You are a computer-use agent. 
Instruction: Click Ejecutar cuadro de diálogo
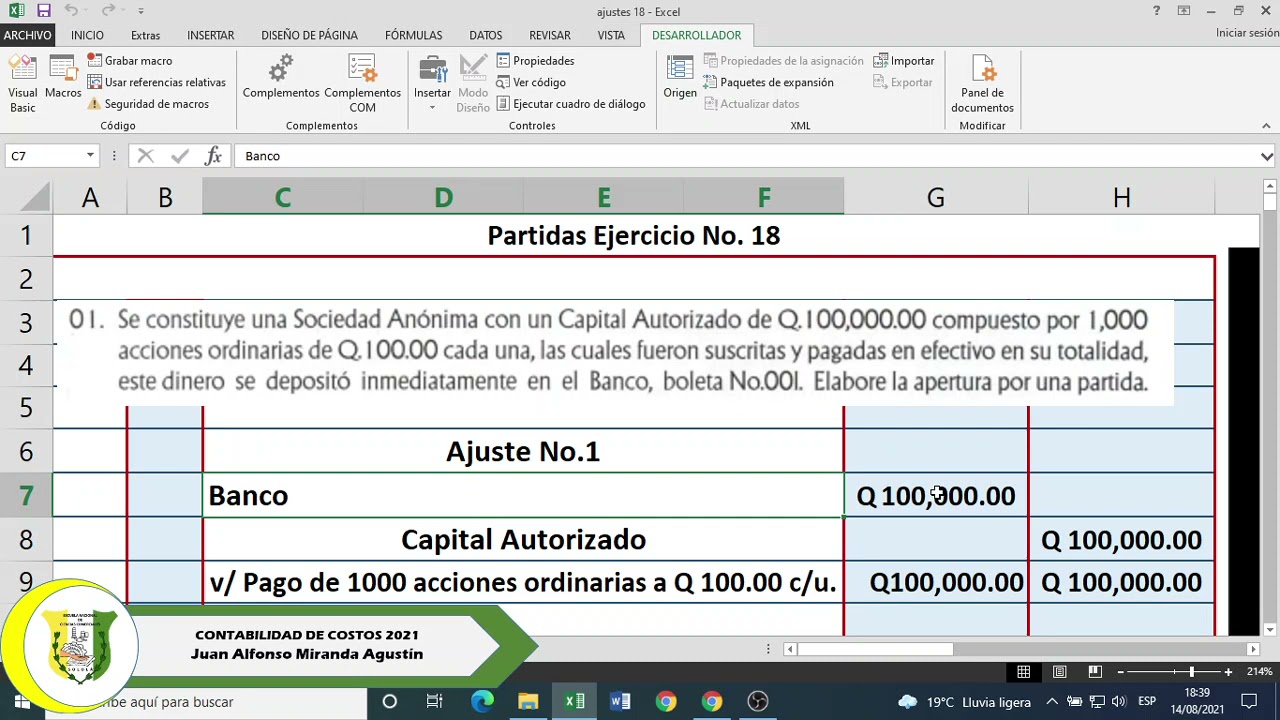coord(571,104)
